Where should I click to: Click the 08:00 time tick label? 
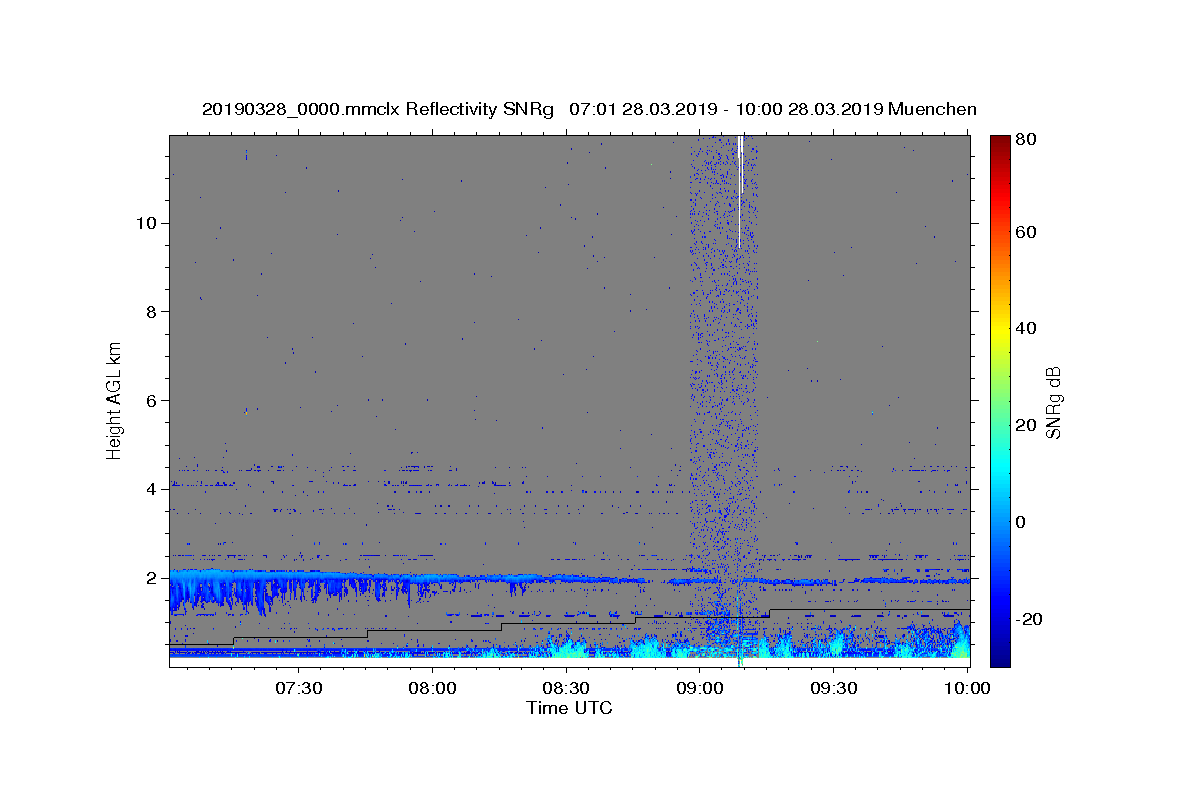pos(432,688)
